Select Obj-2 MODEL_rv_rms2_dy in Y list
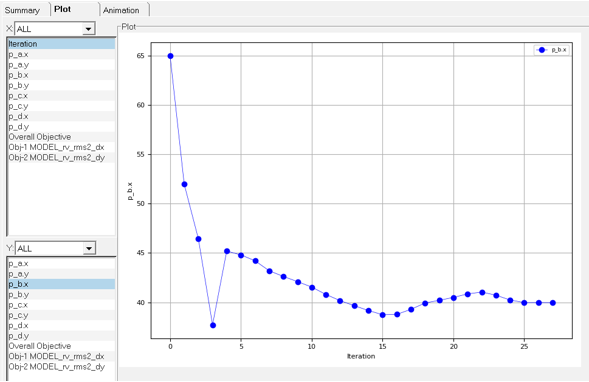589x382 pixels. (x=61, y=367)
